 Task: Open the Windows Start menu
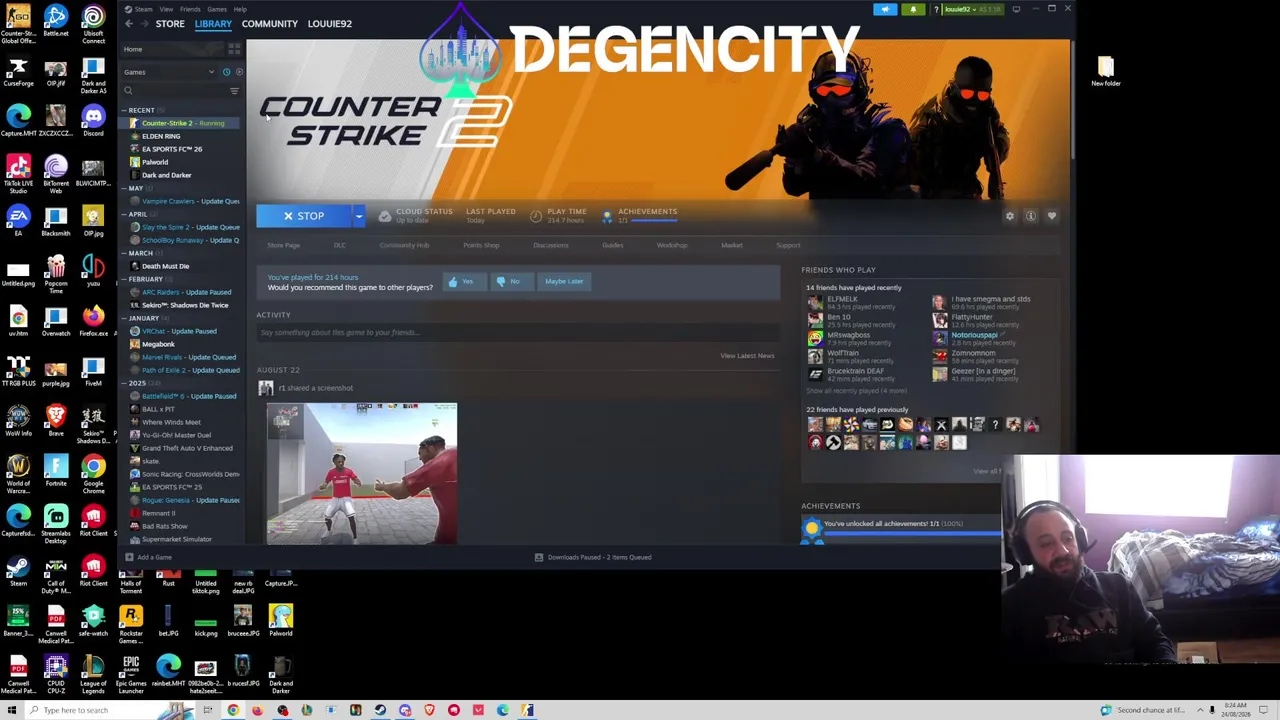point(12,710)
